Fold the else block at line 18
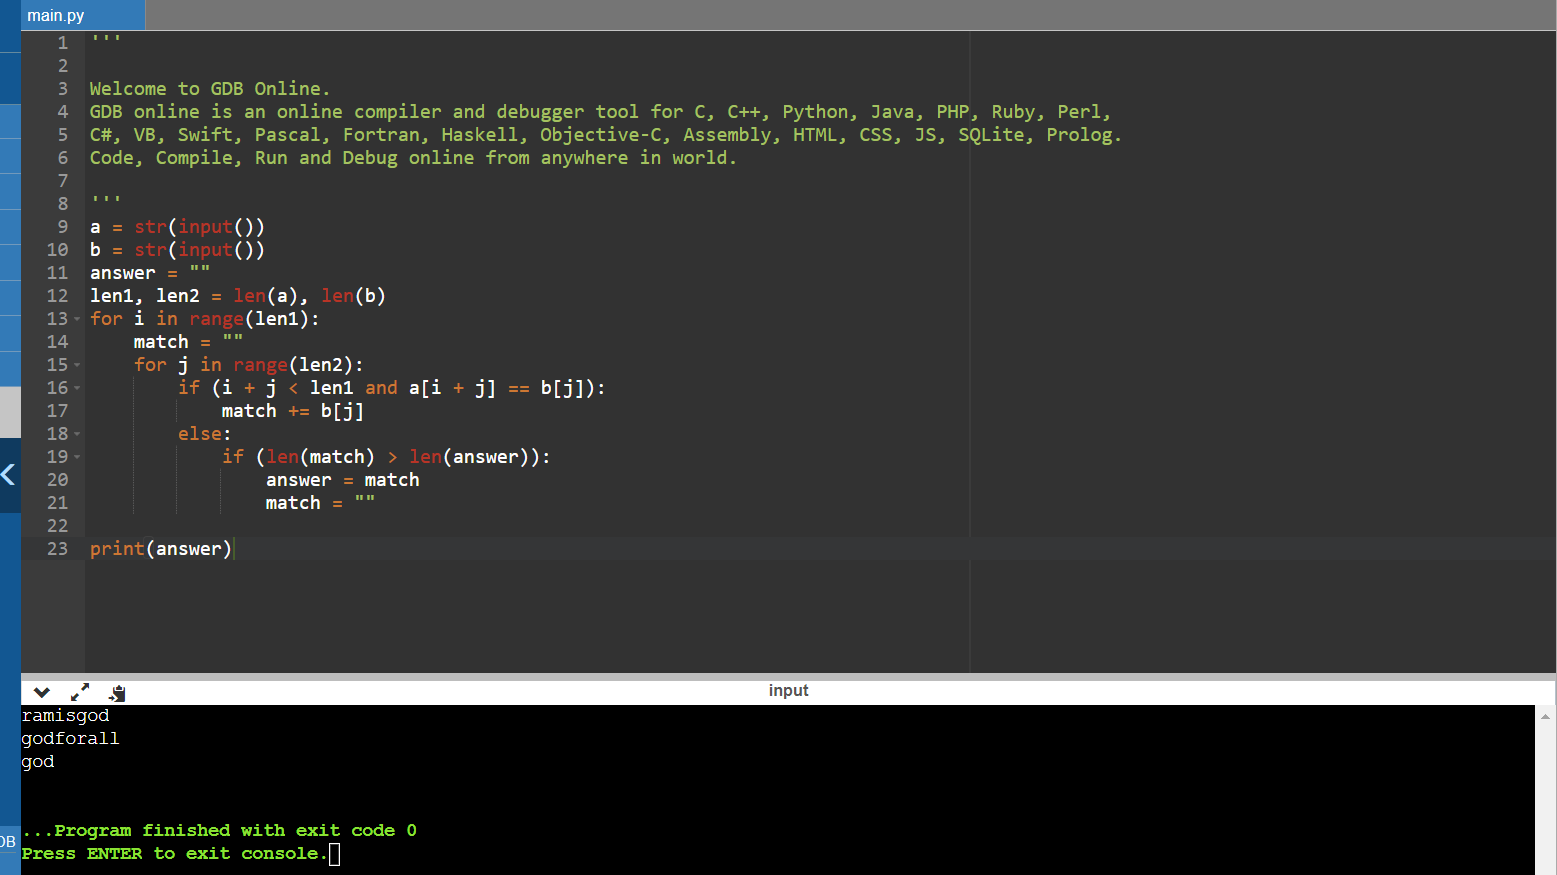This screenshot has height=875, width=1557. (x=77, y=435)
